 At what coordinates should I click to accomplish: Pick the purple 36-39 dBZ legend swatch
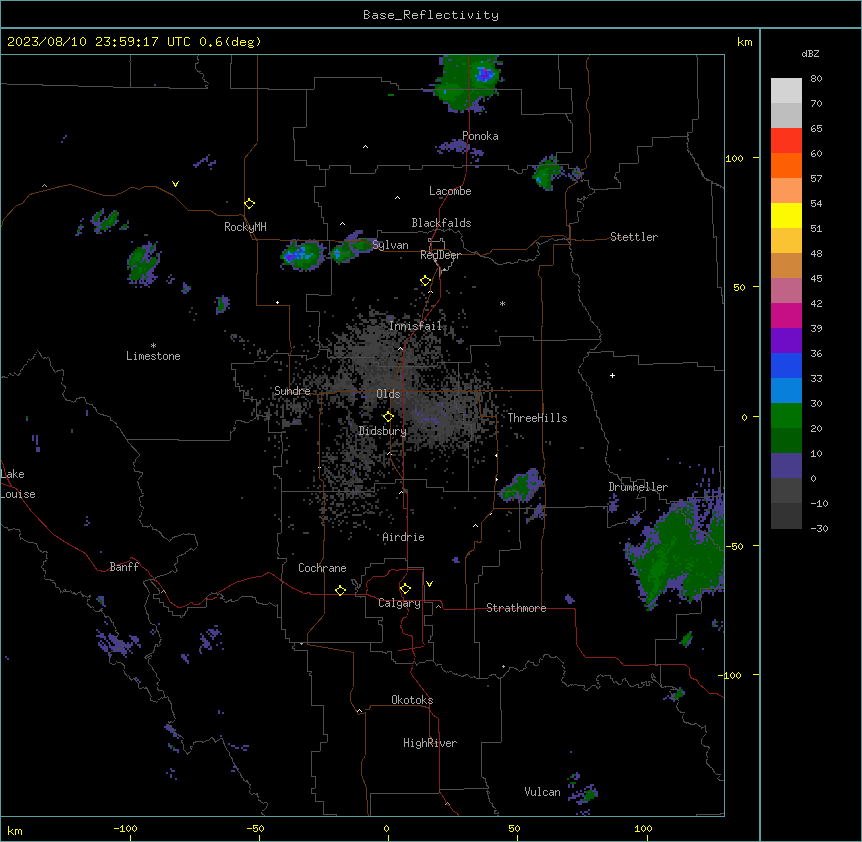[786, 341]
